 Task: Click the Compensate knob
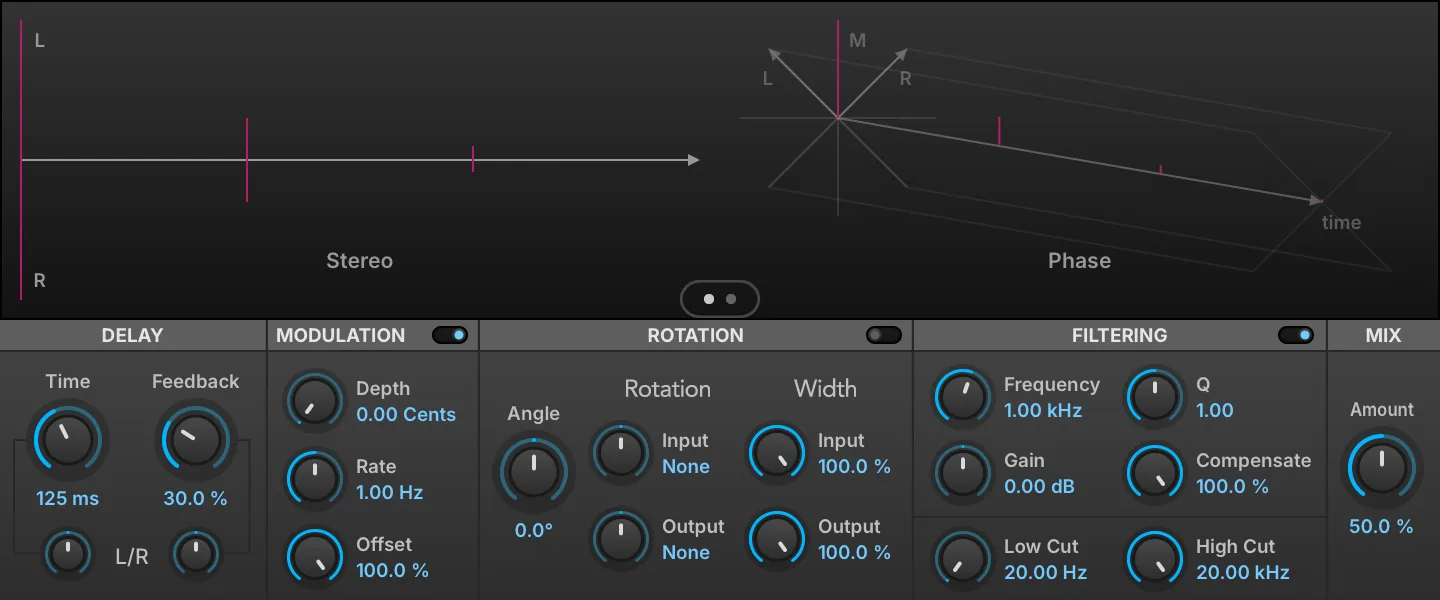pyautogui.click(x=1156, y=473)
